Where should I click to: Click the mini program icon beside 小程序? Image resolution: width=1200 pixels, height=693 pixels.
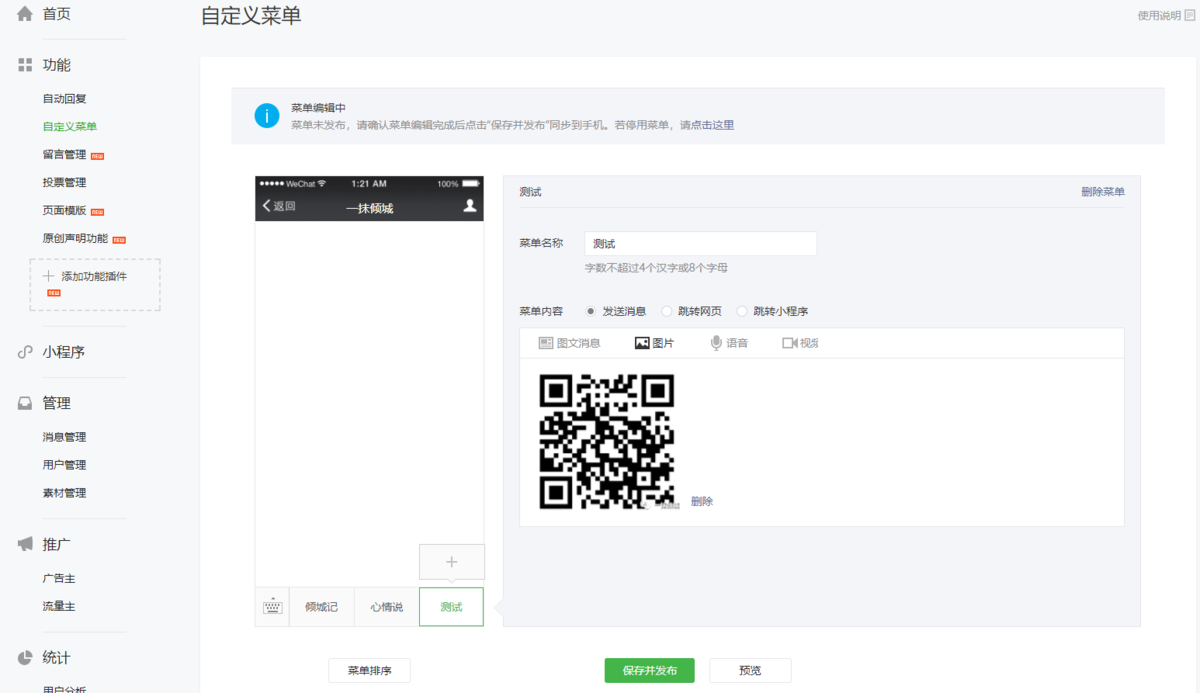click(x=25, y=352)
